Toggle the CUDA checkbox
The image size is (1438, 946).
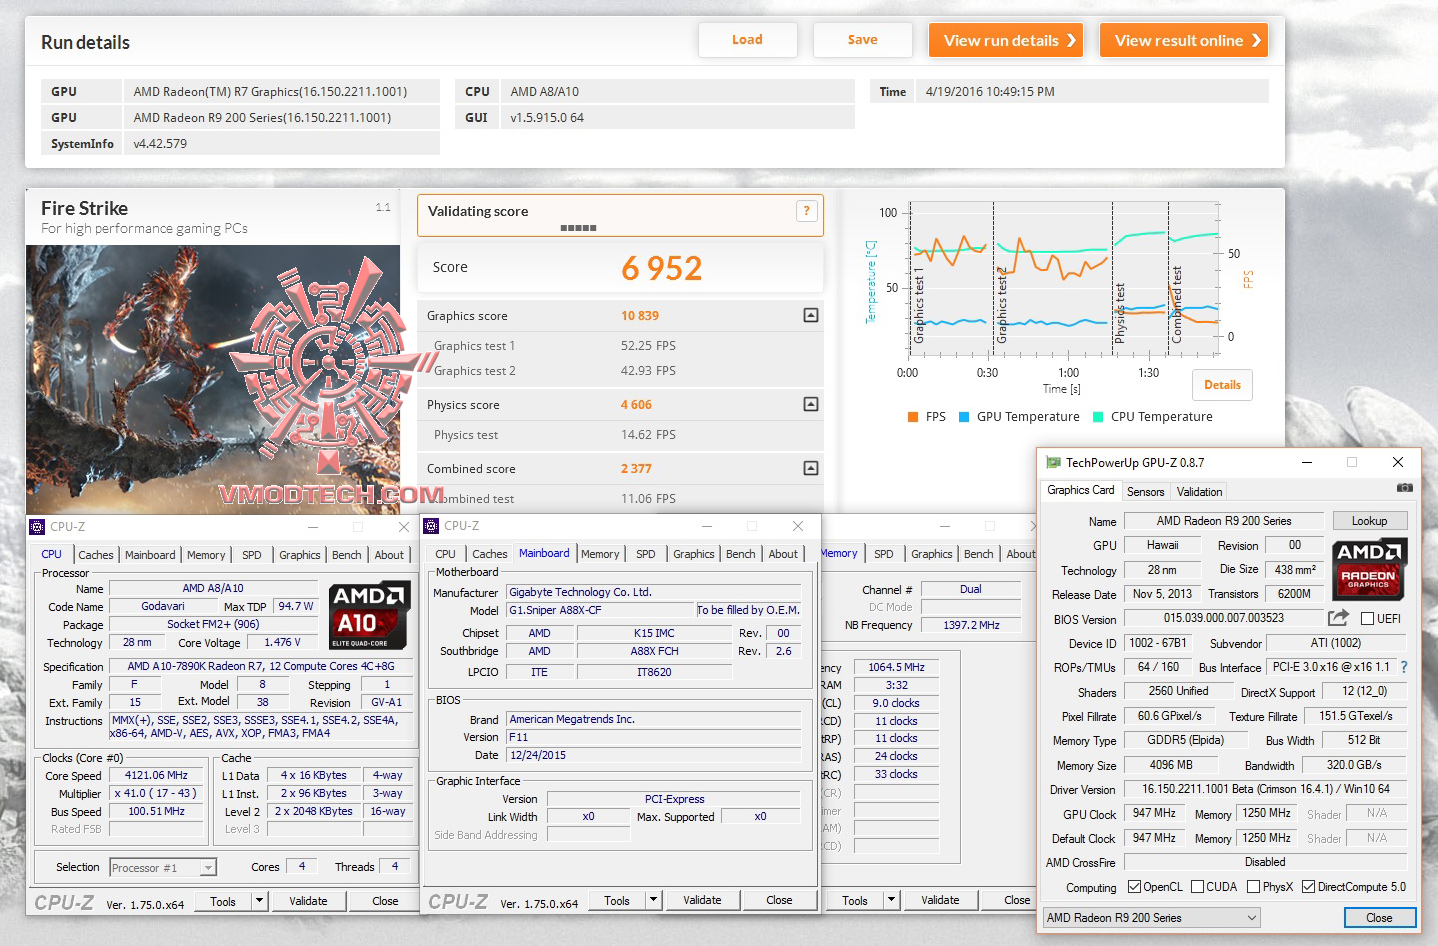(x=1197, y=887)
